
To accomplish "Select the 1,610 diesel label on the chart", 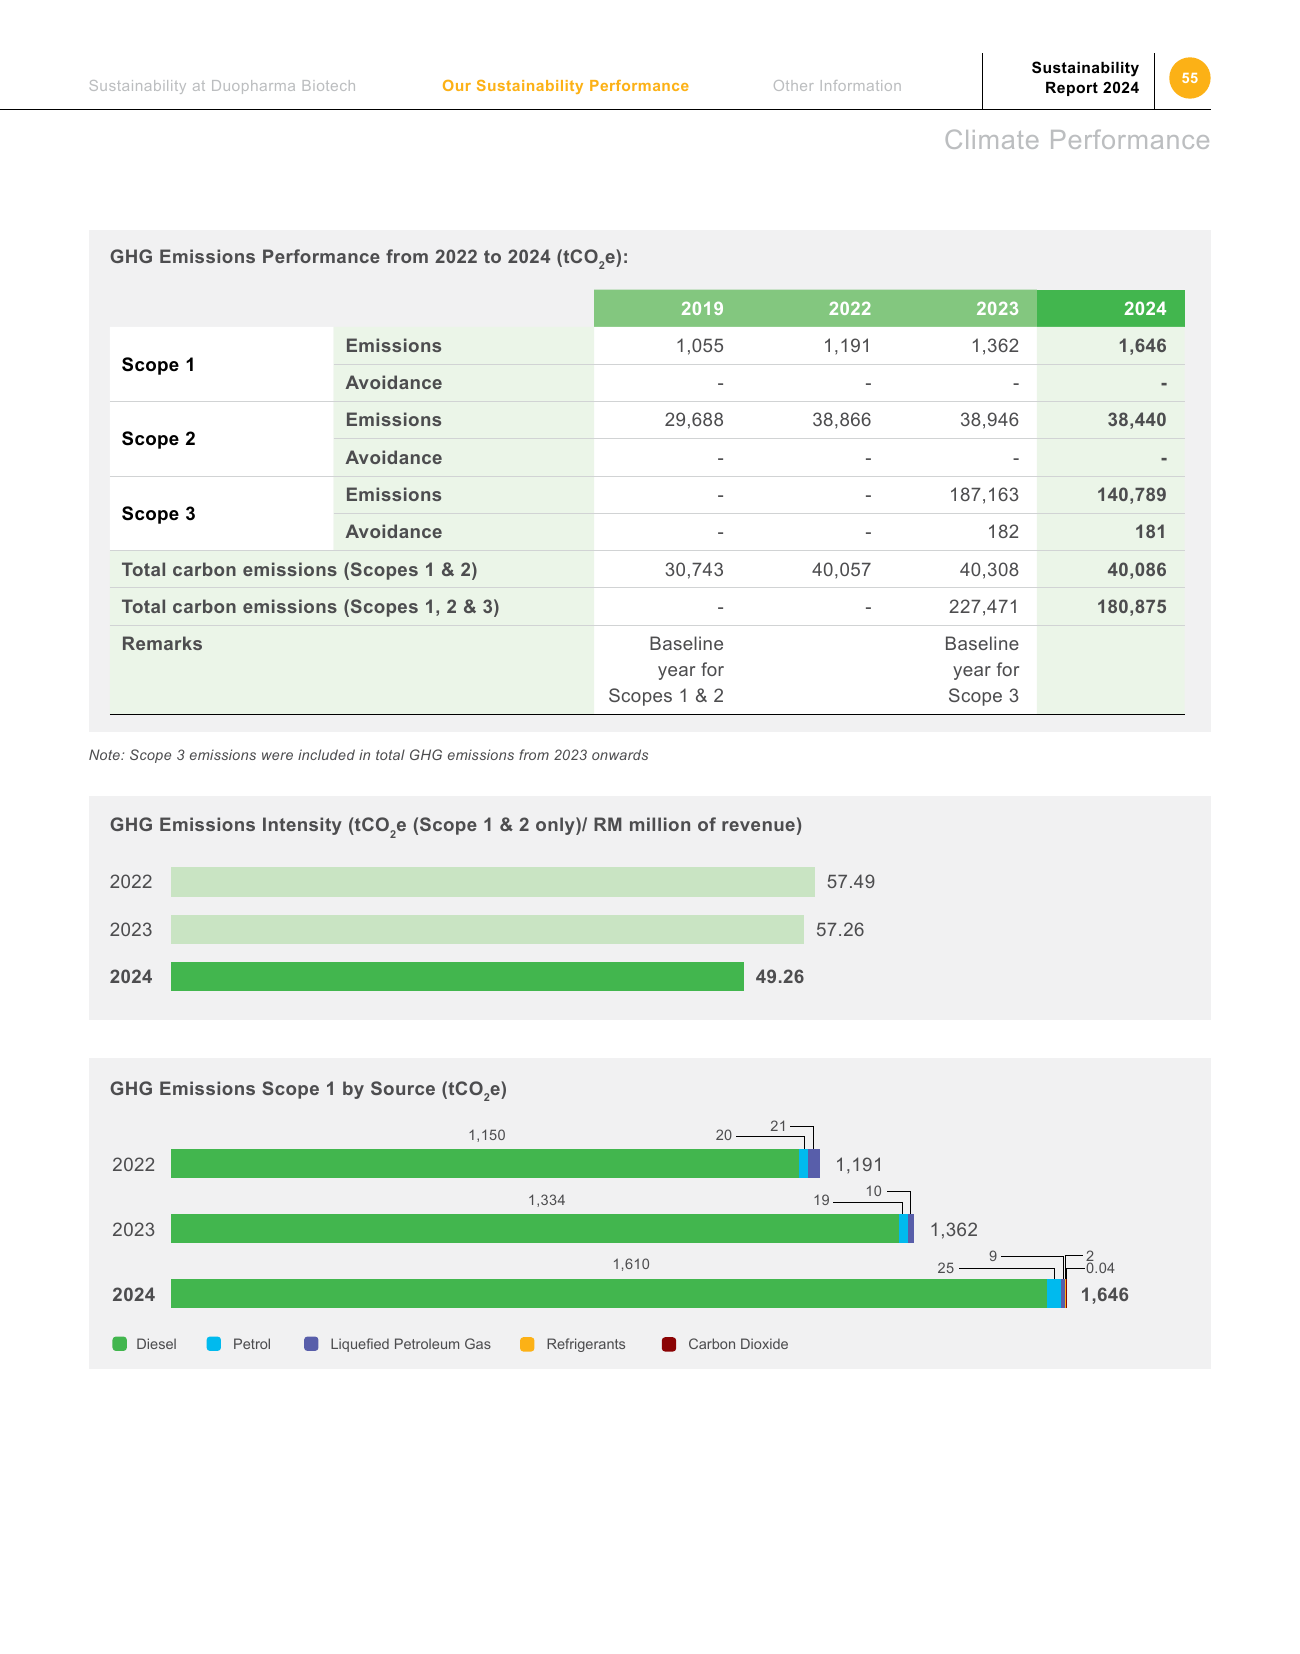I will tap(631, 1264).
